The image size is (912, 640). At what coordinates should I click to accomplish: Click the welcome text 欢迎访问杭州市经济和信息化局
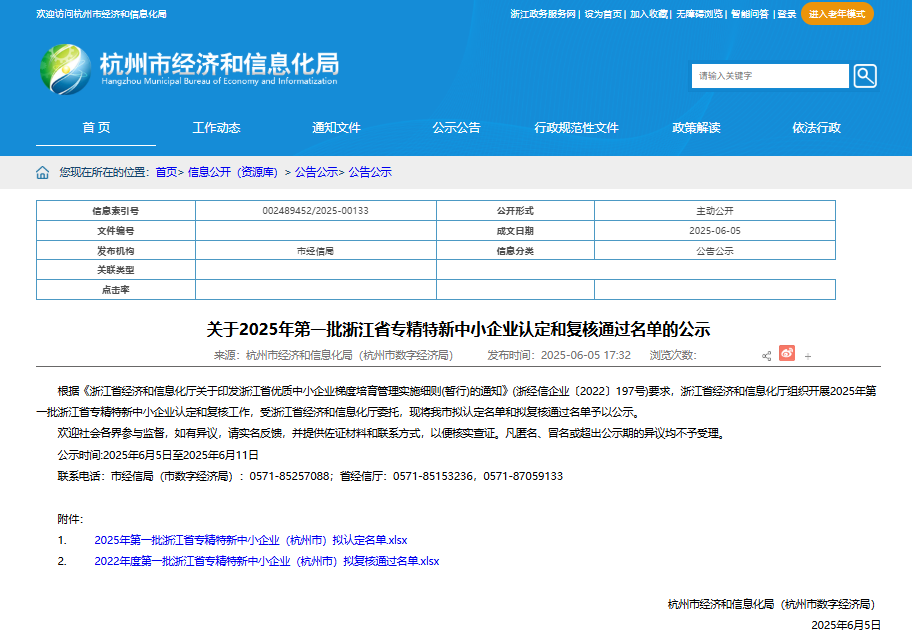point(101,14)
